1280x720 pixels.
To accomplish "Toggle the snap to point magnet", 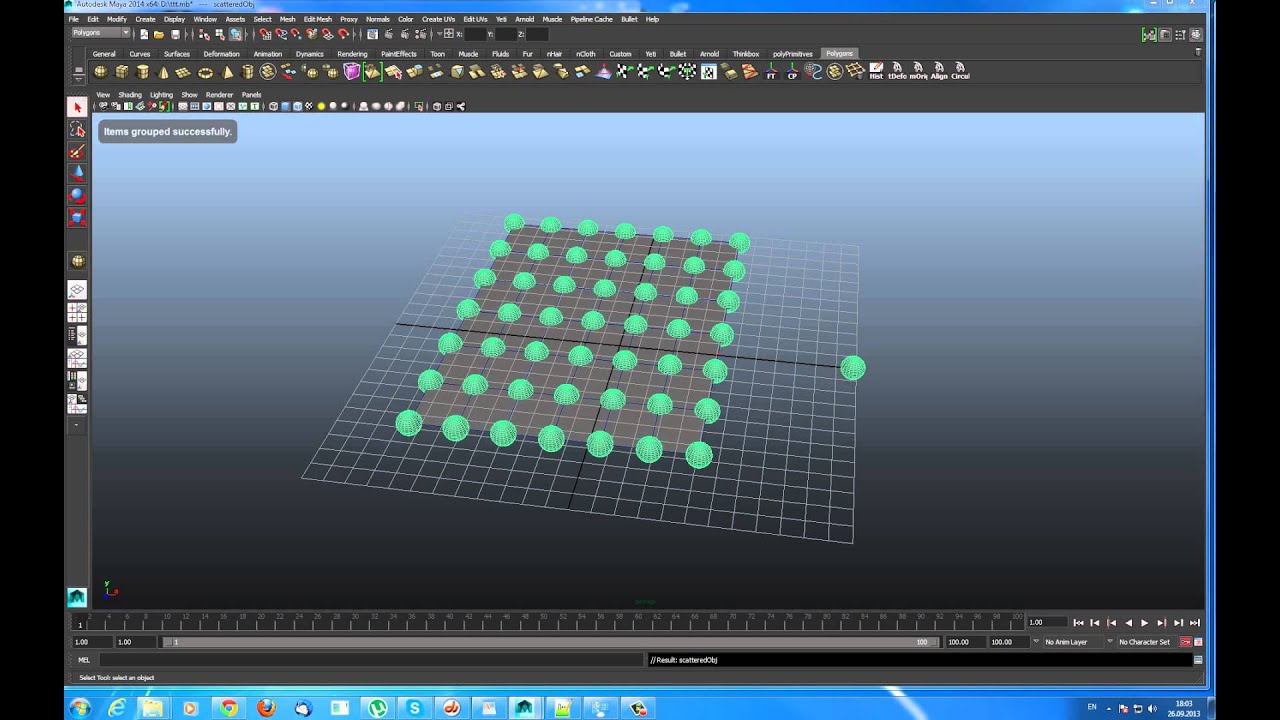I will click(296, 33).
